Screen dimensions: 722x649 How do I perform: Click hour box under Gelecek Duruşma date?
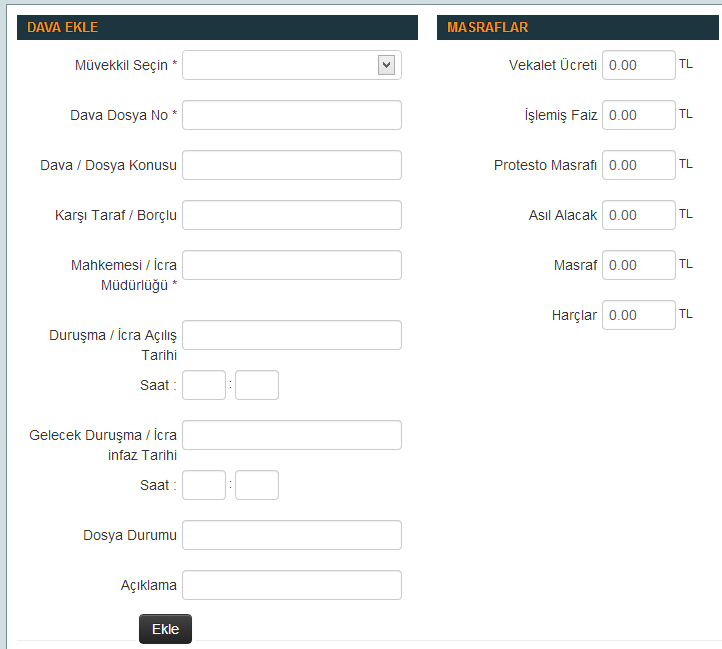tap(204, 485)
